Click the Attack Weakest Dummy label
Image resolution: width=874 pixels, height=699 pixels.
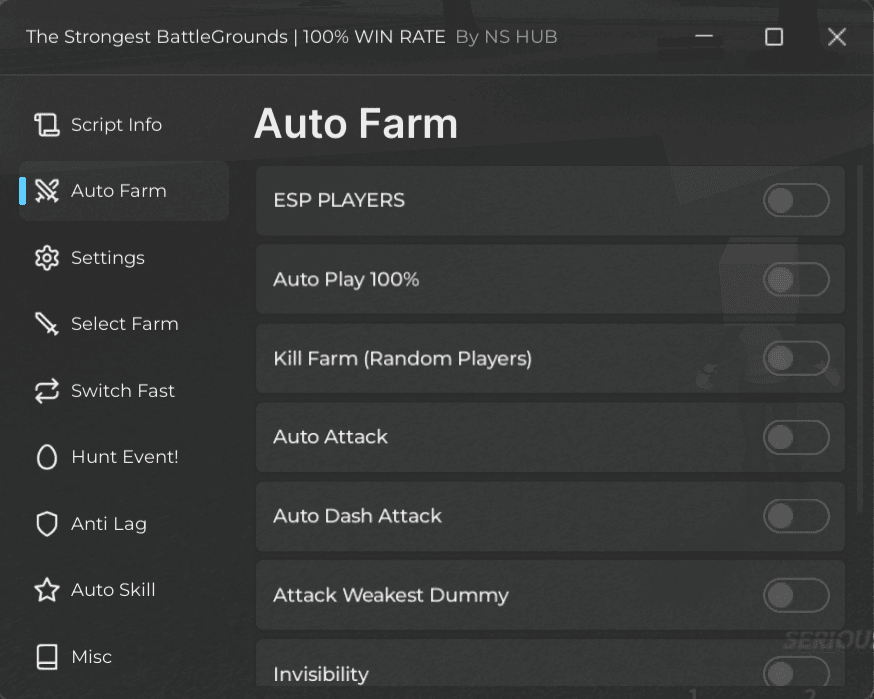coord(391,595)
